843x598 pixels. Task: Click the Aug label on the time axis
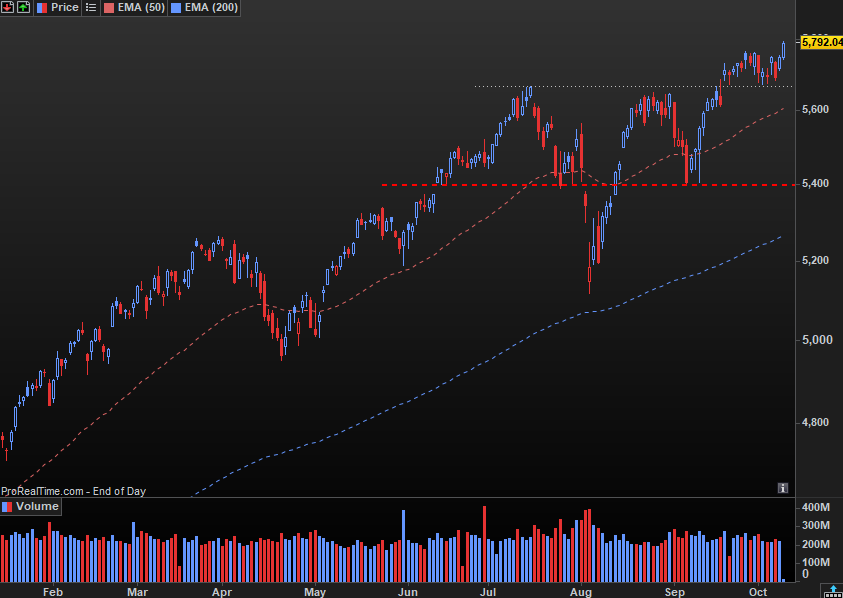(581, 592)
